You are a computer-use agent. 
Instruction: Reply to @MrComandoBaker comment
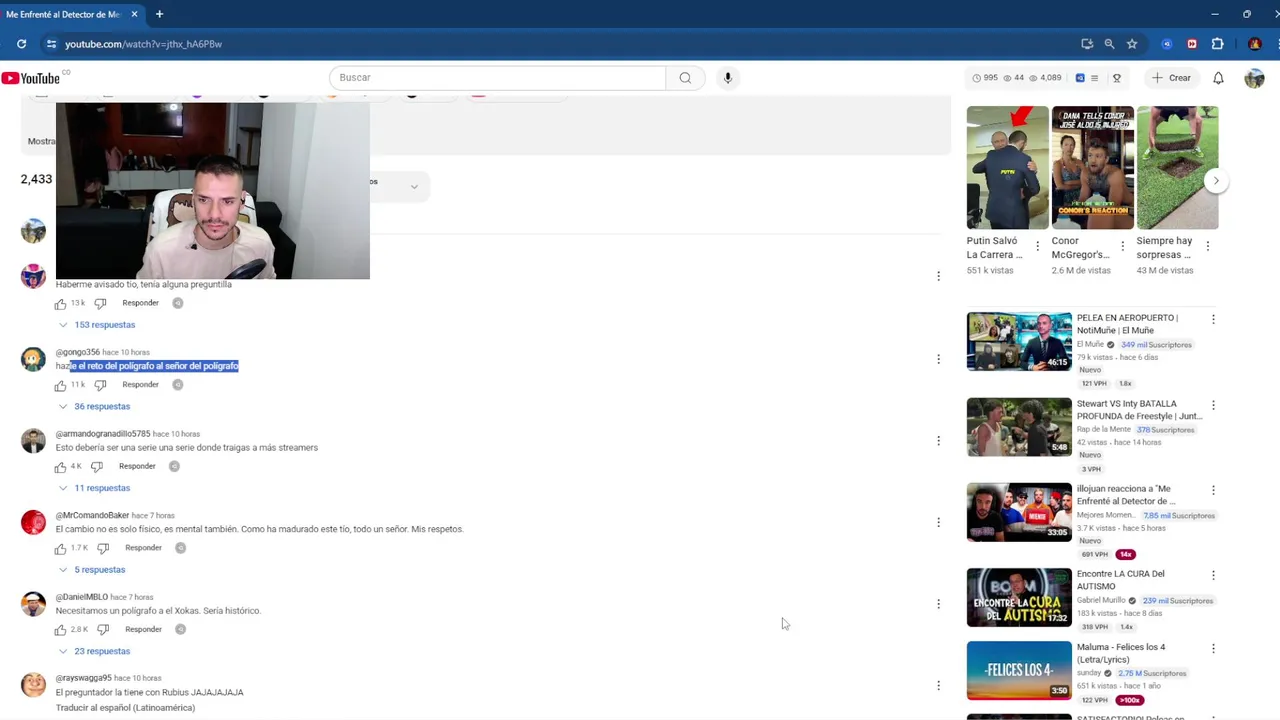144,548
